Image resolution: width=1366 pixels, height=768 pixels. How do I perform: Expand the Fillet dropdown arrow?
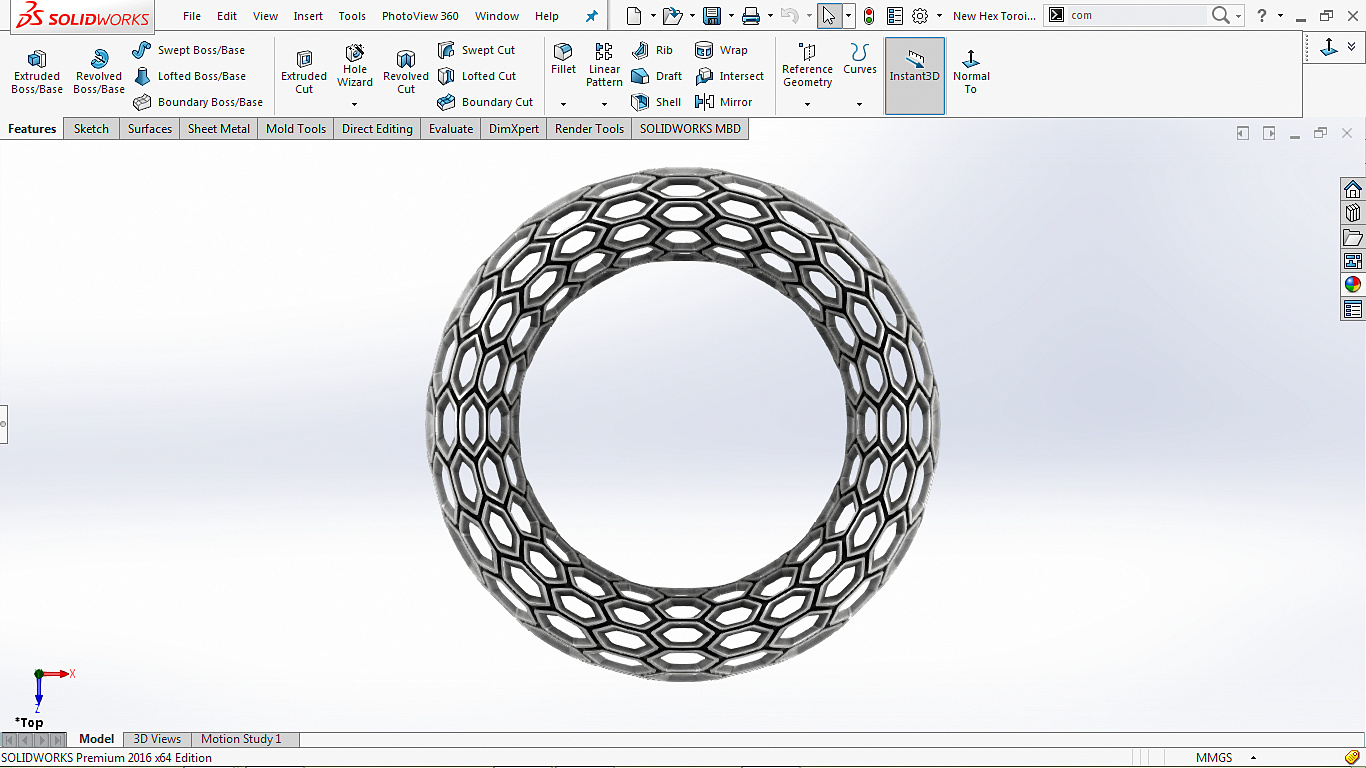[563, 104]
